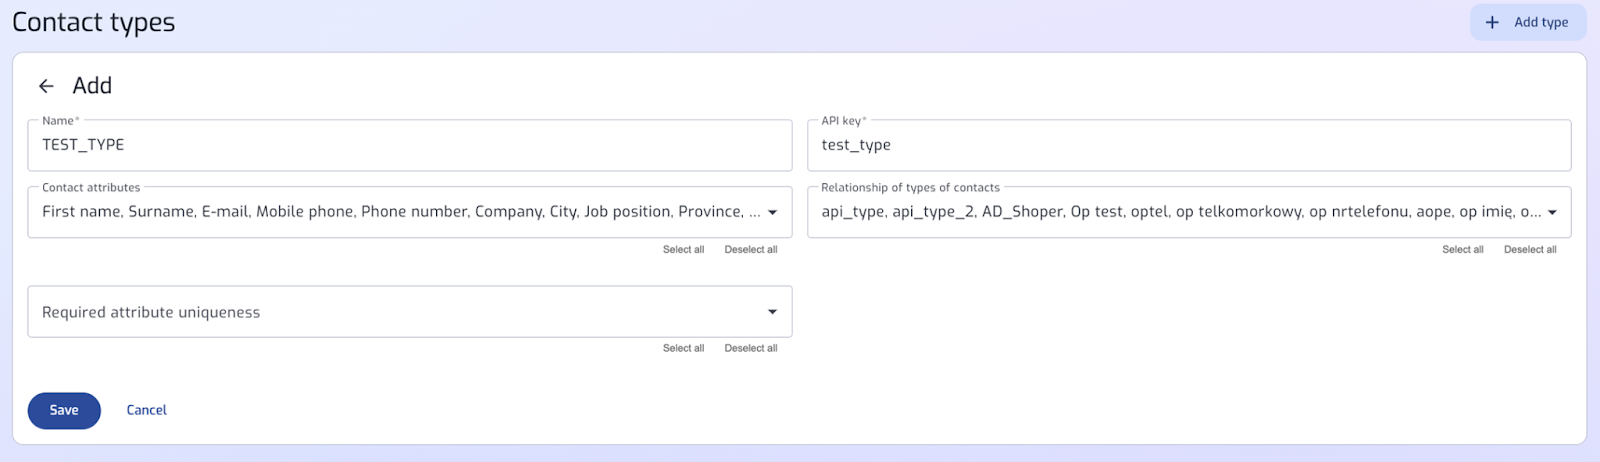Open the Contact attributes multi-select list
This screenshot has width=1600, height=462.
(x=410, y=212)
